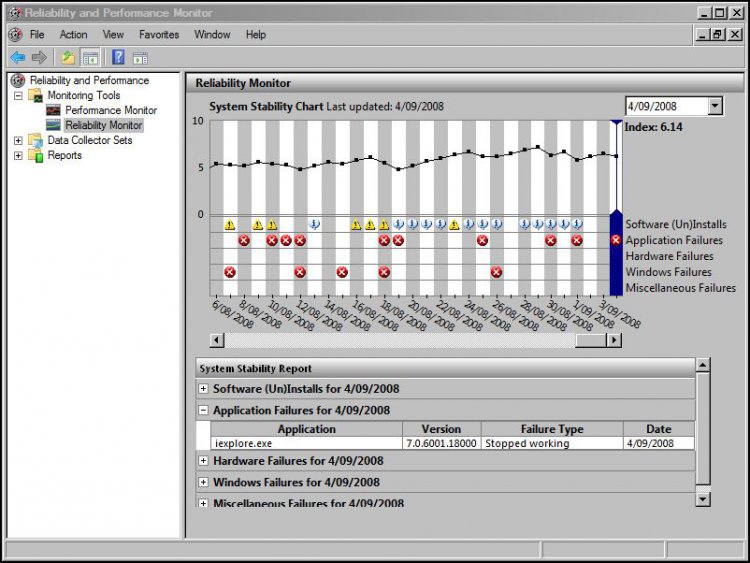
Task: Click the info icon for 13/08/2008
Action: (x=314, y=224)
